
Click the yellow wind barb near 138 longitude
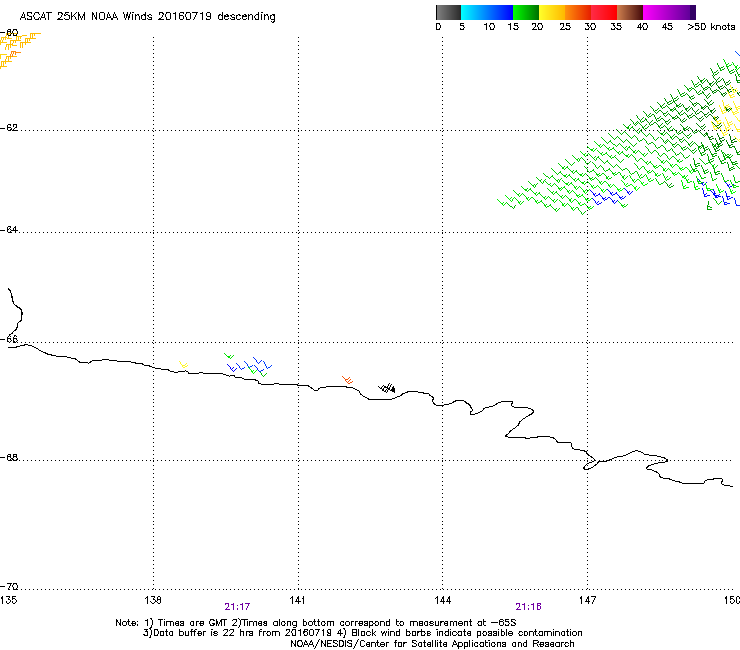coord(184,364)
